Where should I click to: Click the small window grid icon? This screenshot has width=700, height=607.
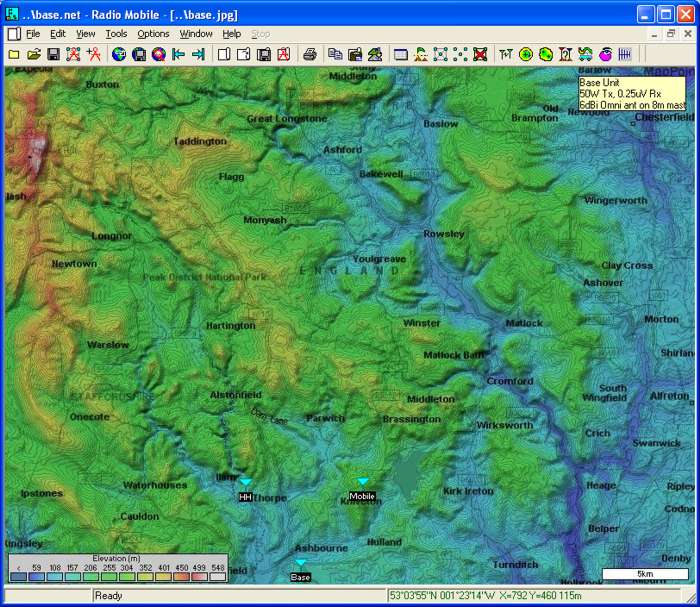tap(401, 54)
